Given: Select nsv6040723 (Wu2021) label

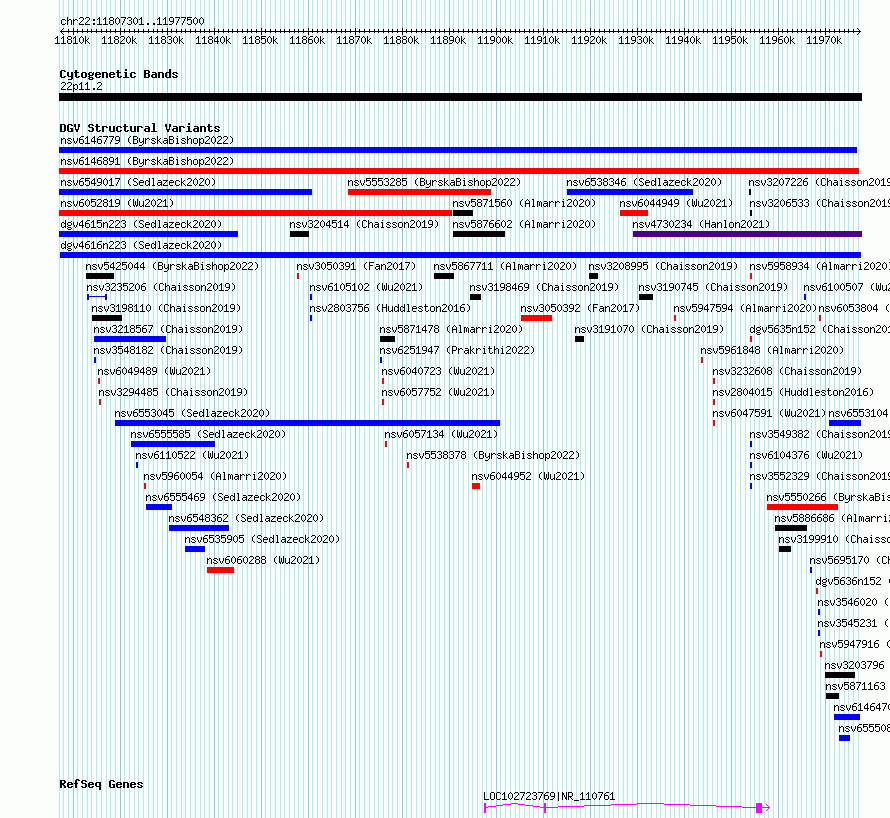Looking at the screenshot, I should [x=438, y=371].
